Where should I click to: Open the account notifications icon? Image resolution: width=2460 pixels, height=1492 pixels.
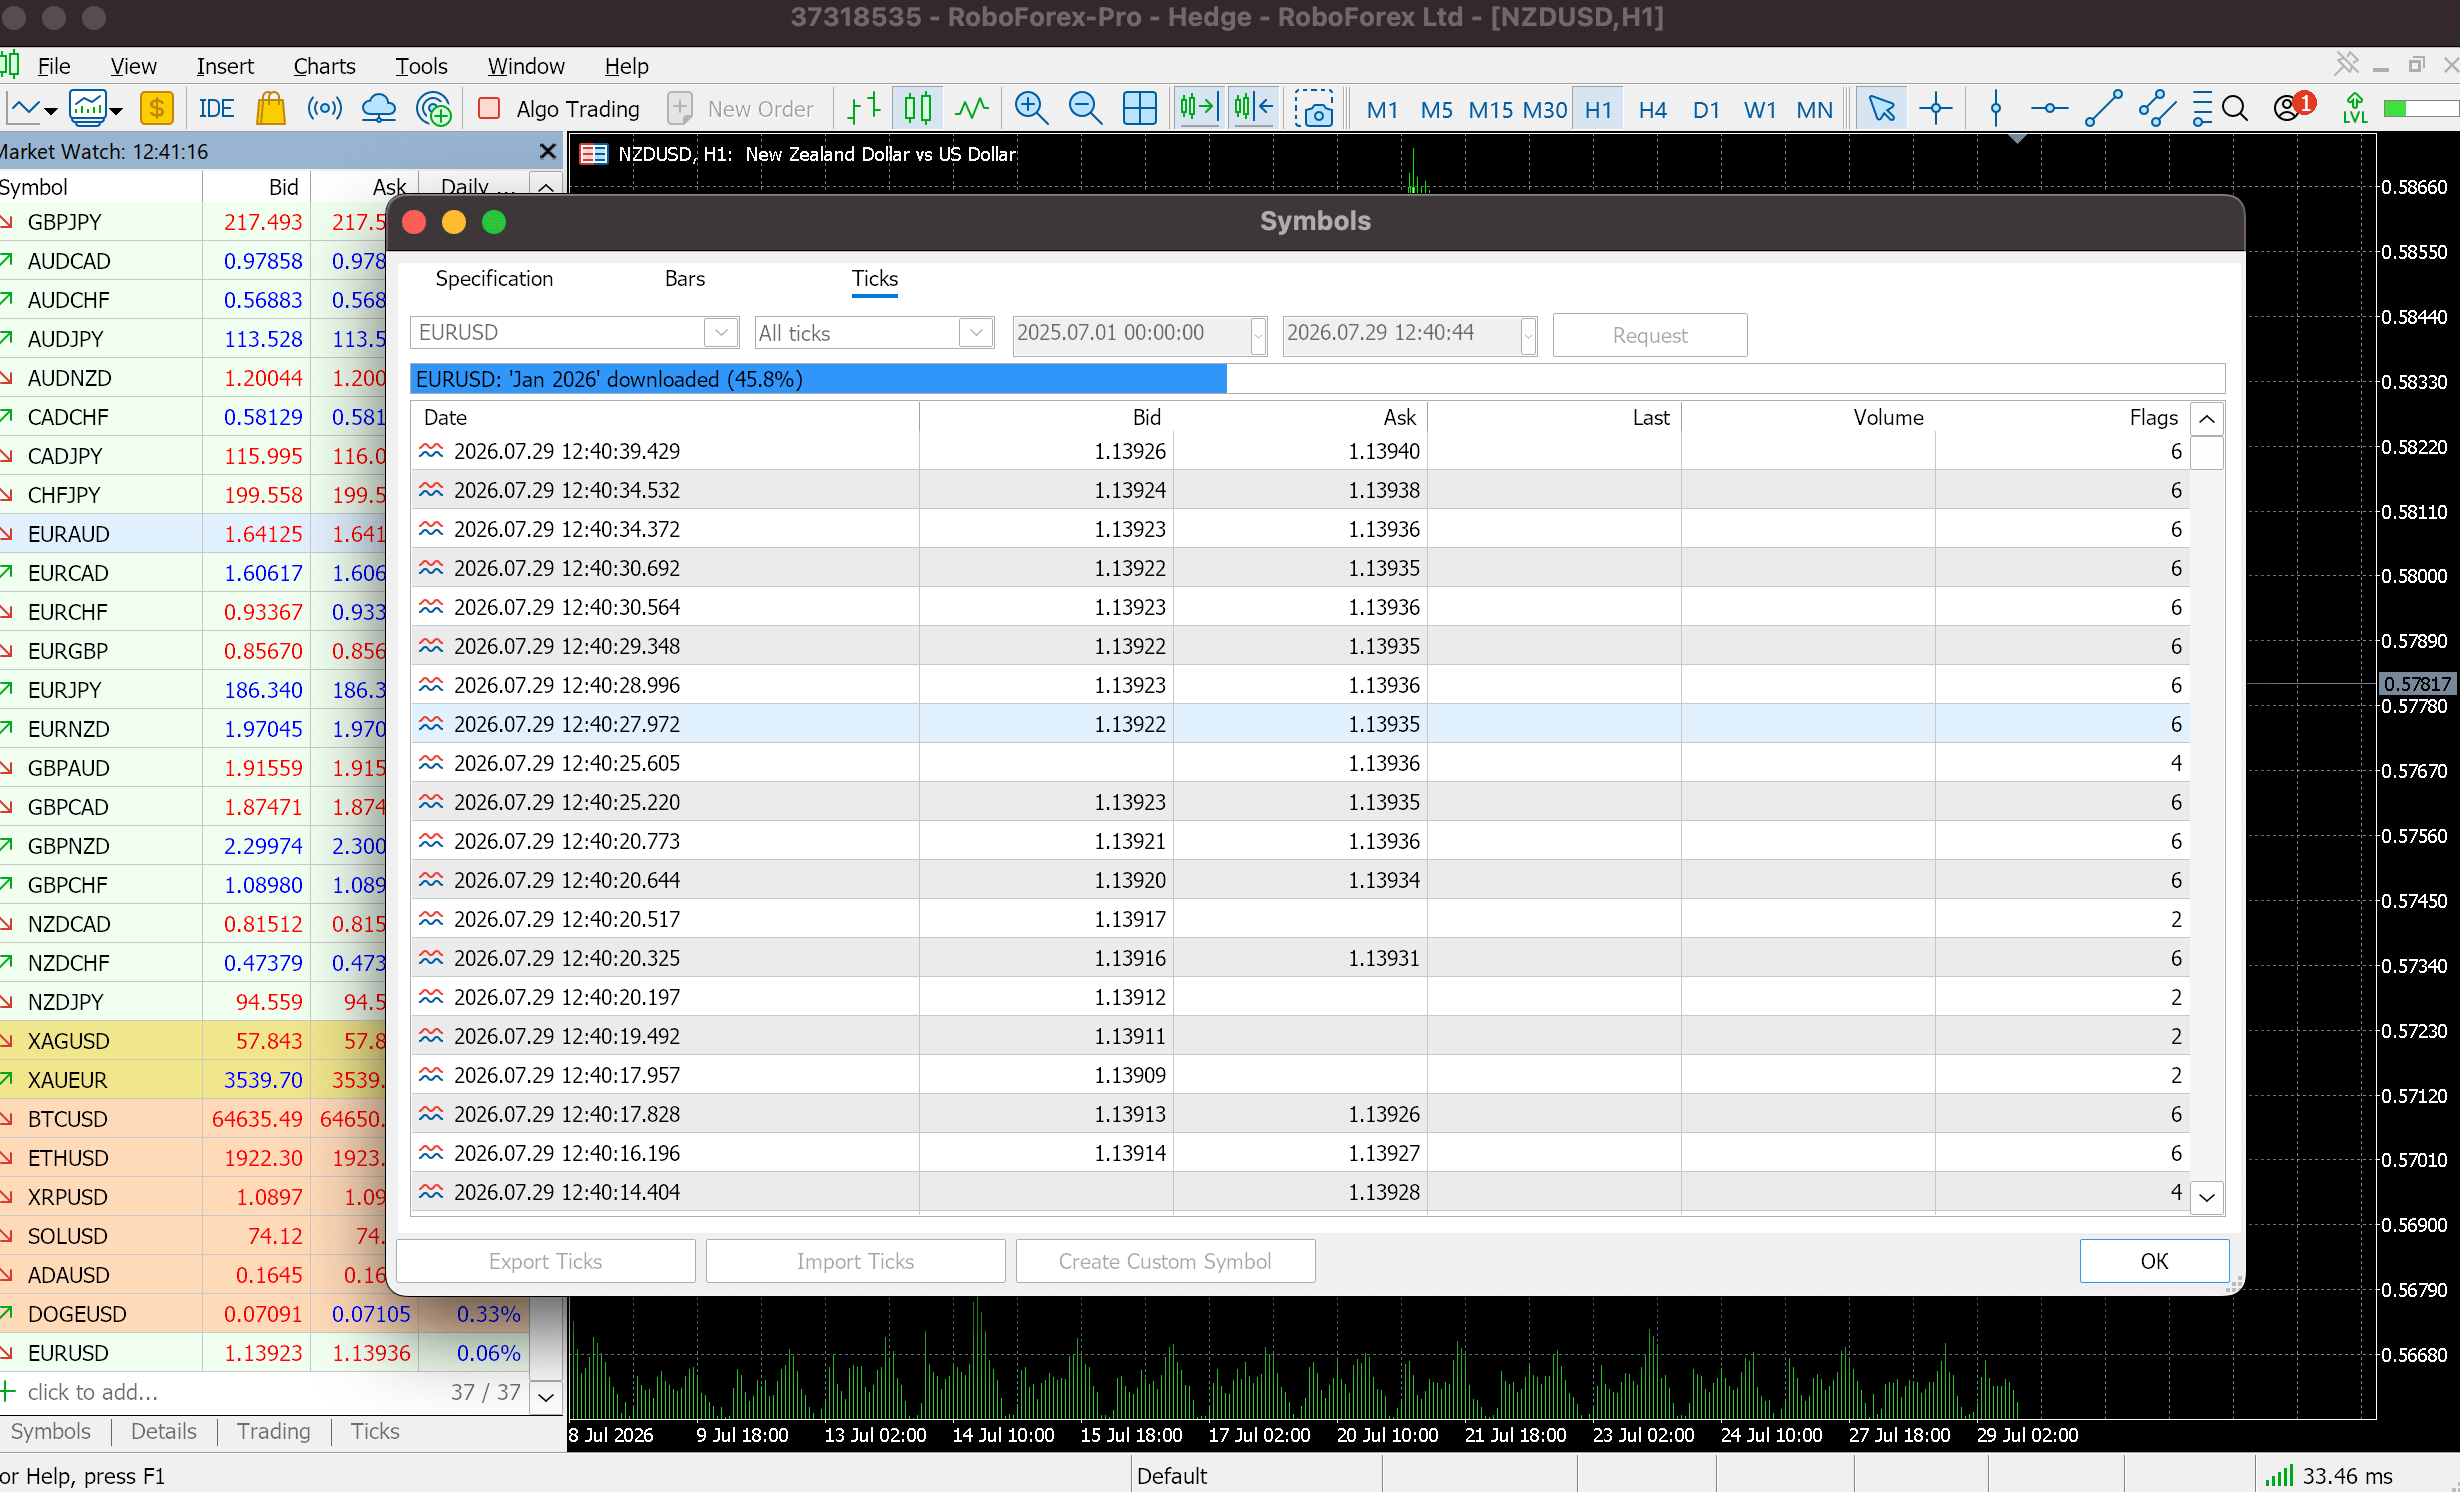pos(2293,106)
